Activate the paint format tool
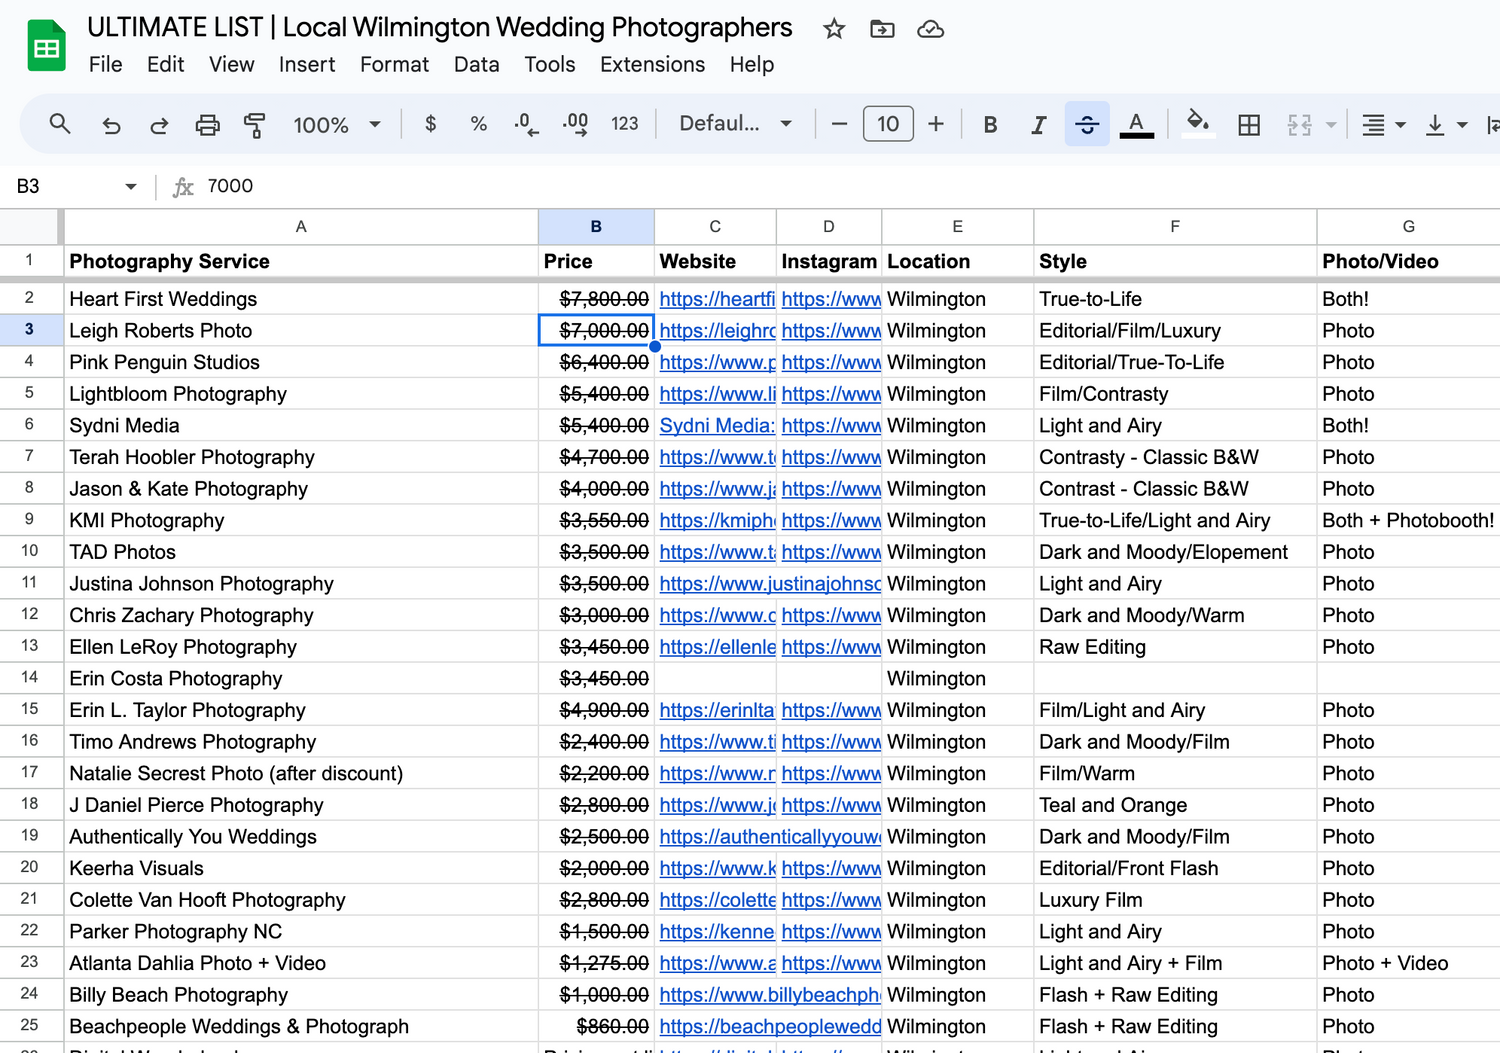 pos(255,125)
